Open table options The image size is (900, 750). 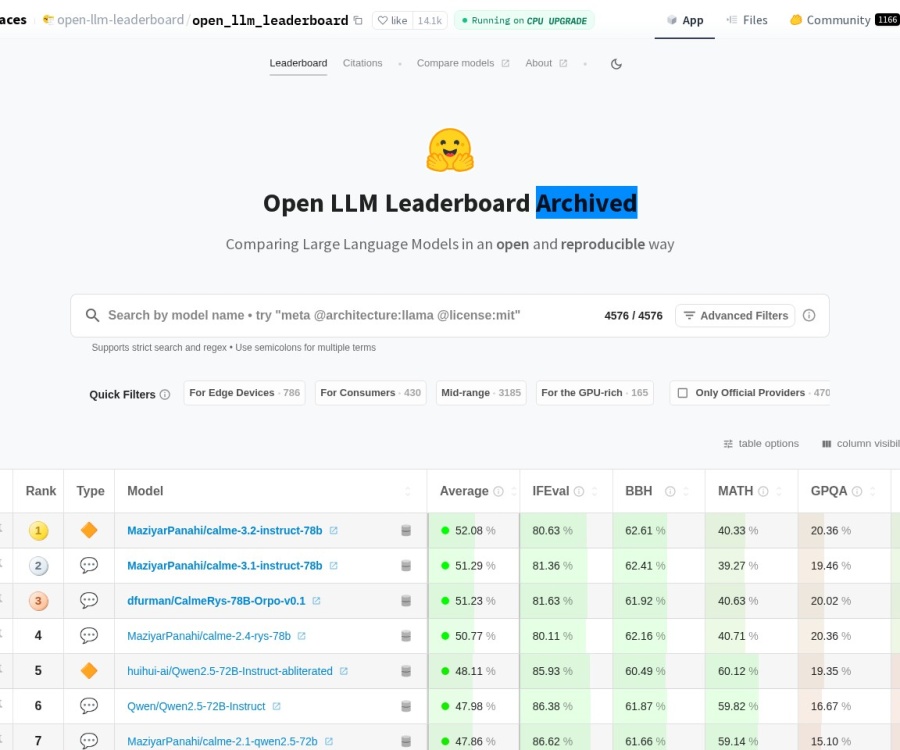point(761,444)
